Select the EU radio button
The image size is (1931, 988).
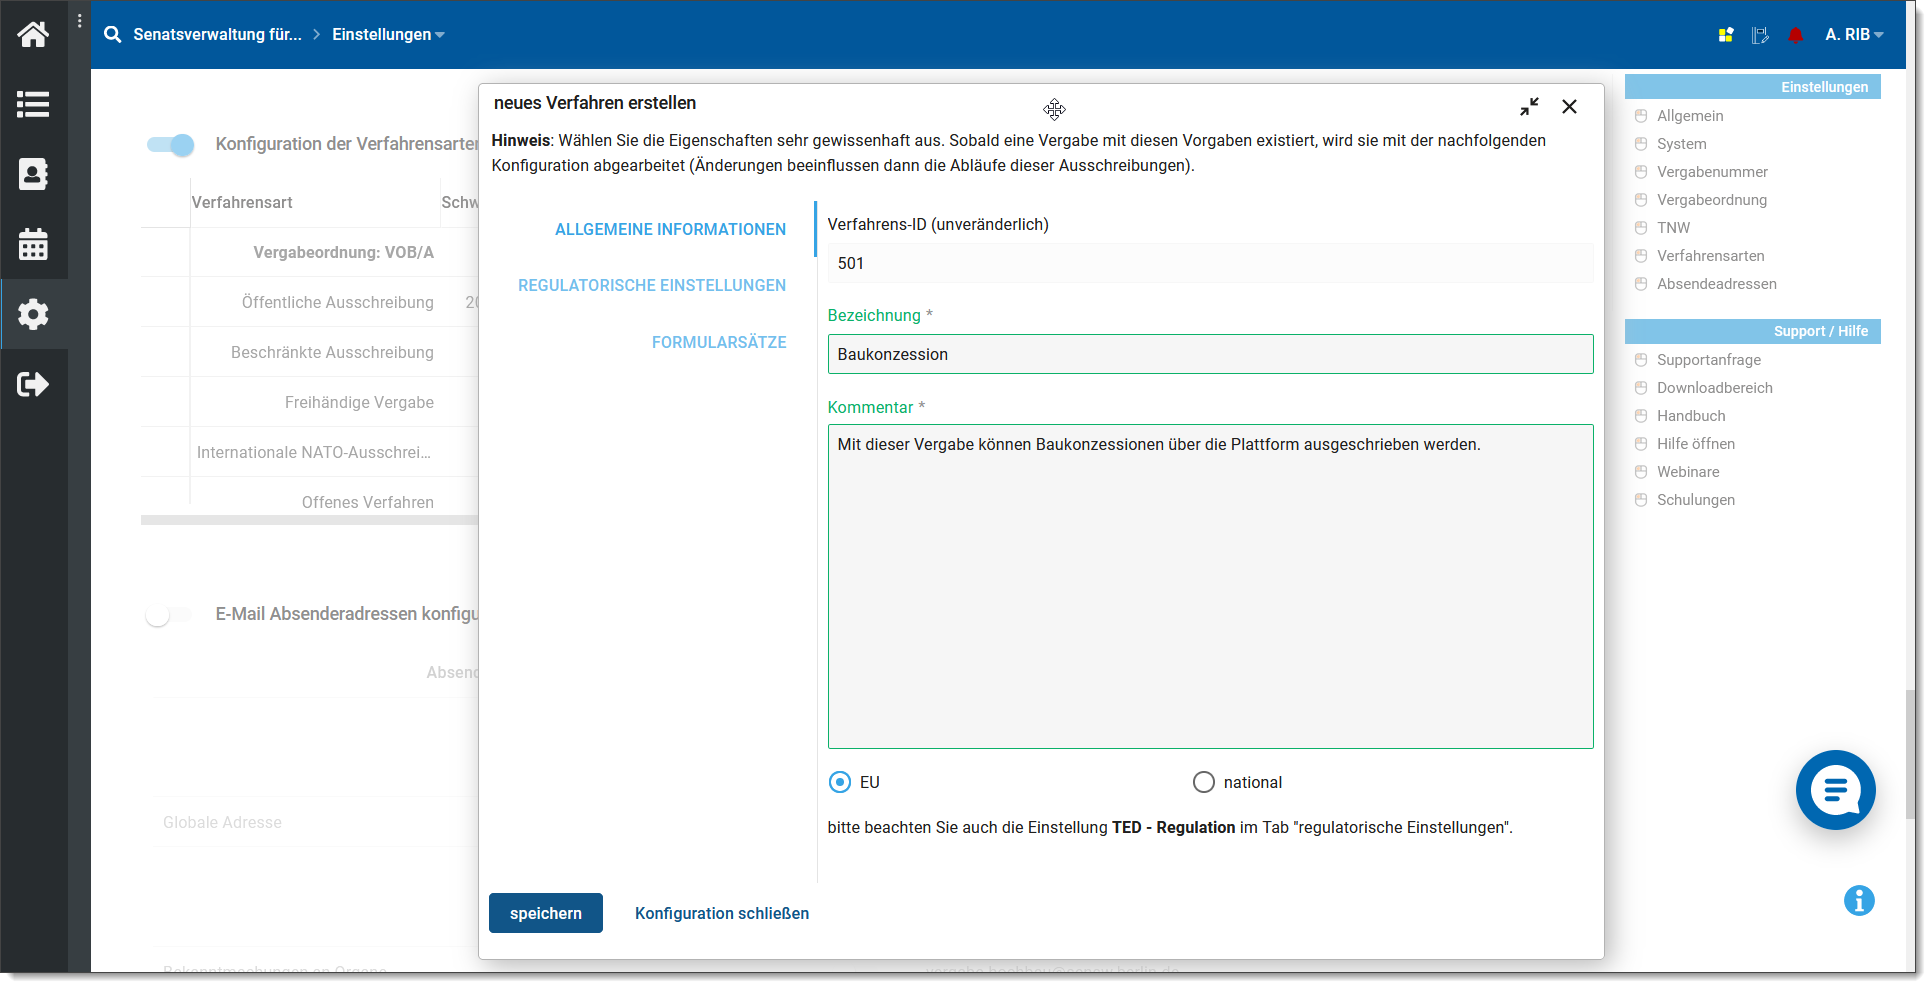(x=840, y=782)
